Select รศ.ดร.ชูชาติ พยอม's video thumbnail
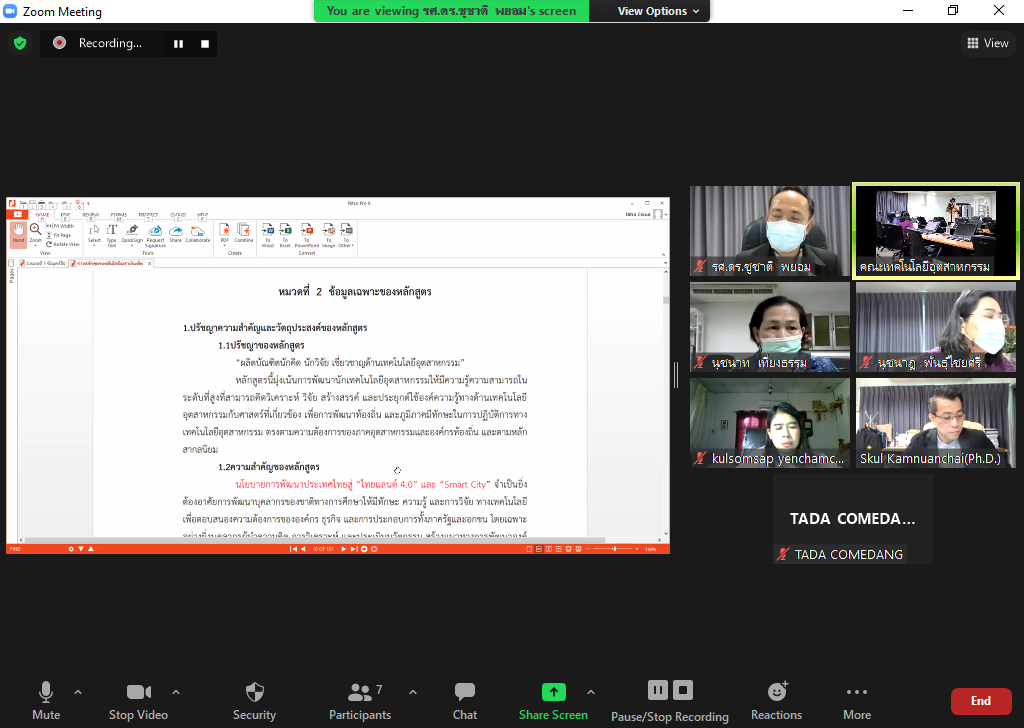 click(770, 230)
